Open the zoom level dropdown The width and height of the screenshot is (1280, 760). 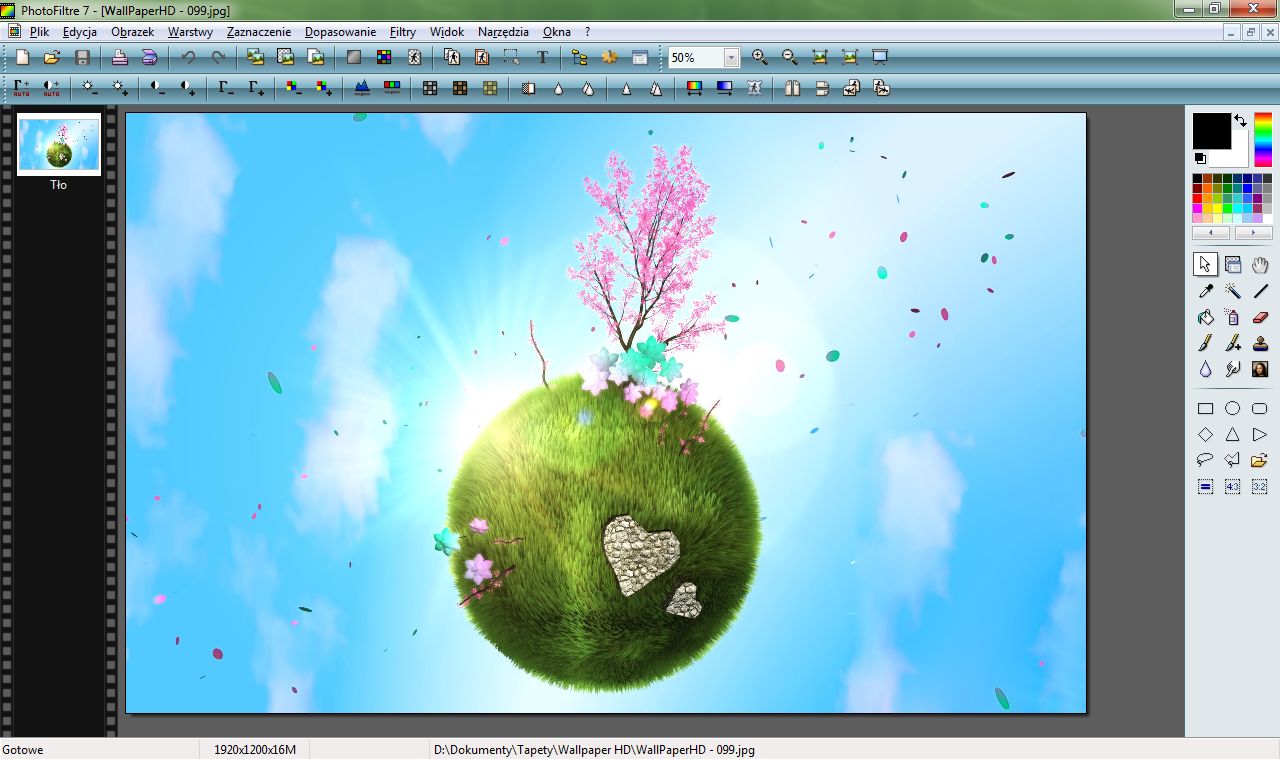pyautogui.click(x=732, y=57)
